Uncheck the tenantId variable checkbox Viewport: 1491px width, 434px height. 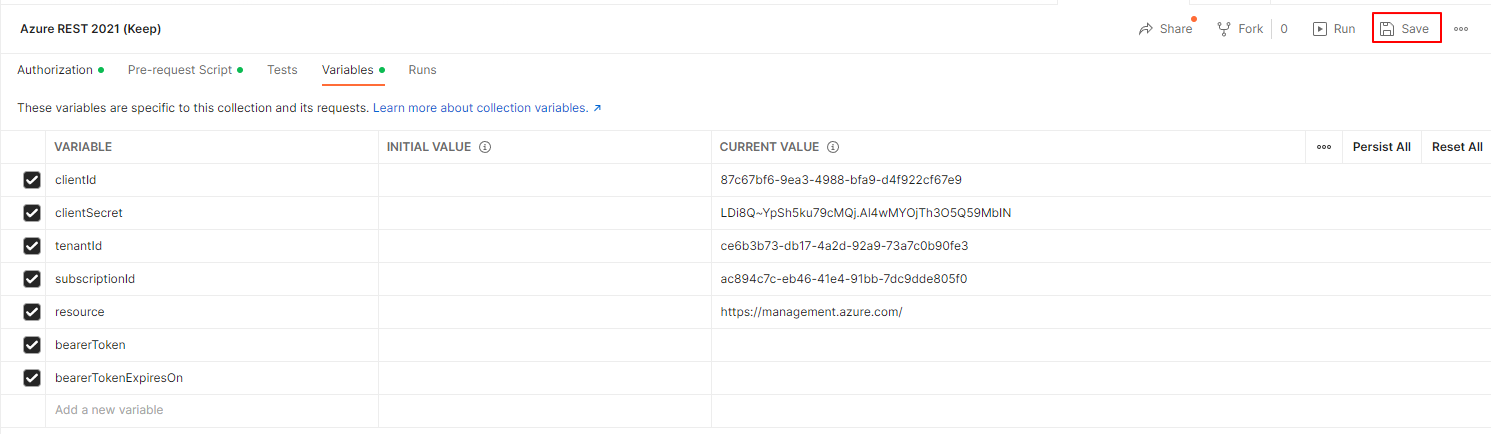click(x=32, y=246)
